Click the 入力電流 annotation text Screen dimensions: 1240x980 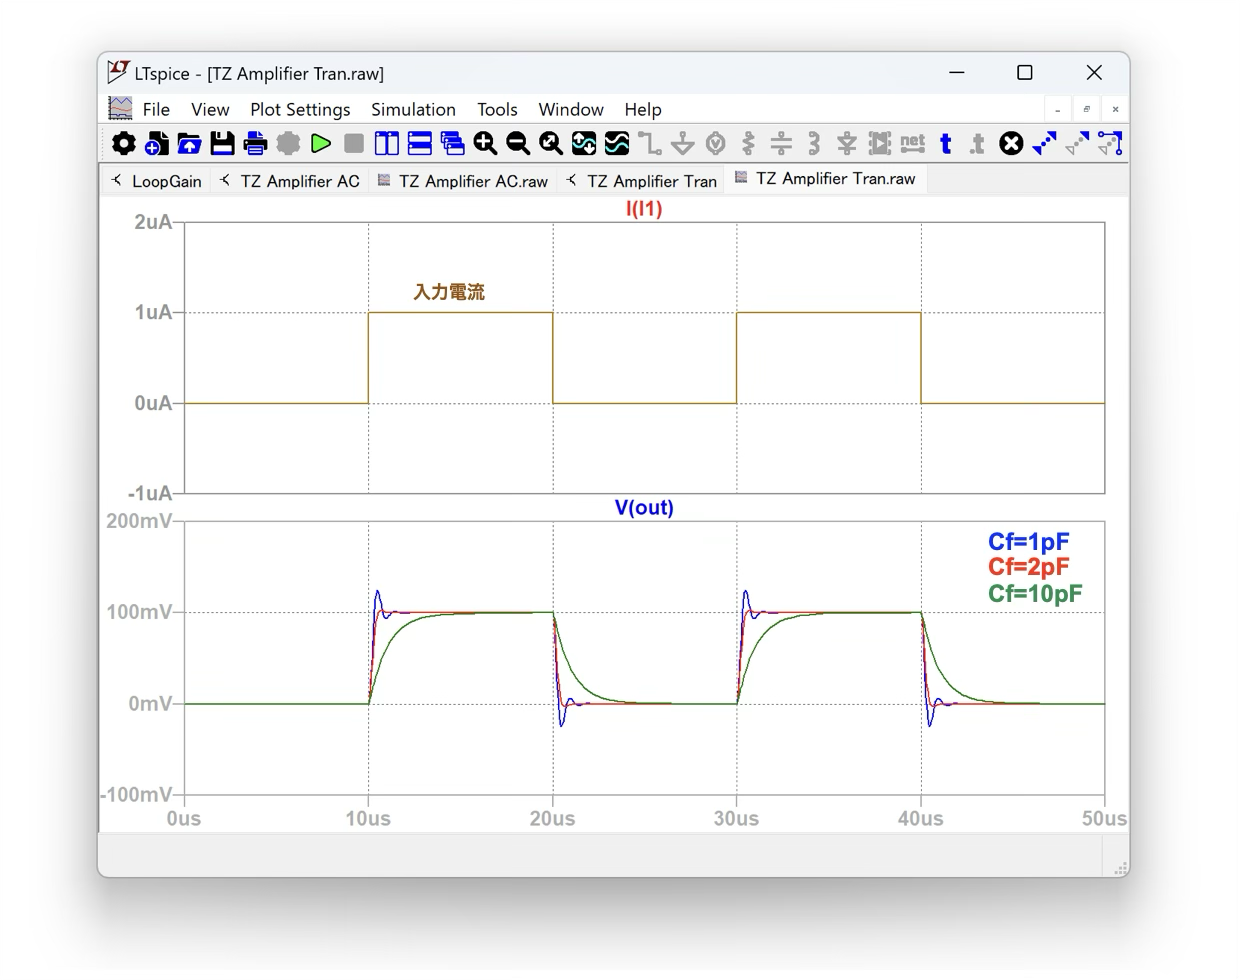449,292
